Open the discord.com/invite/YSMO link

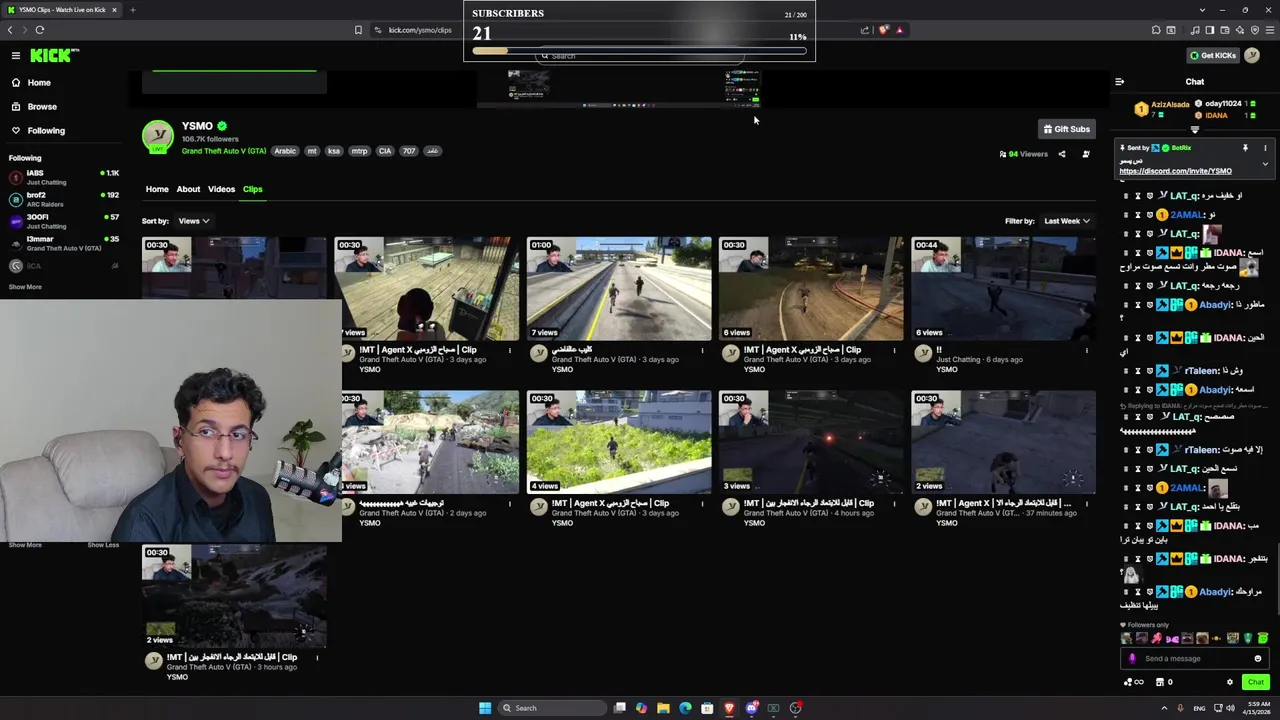(x=1175, y=171)
